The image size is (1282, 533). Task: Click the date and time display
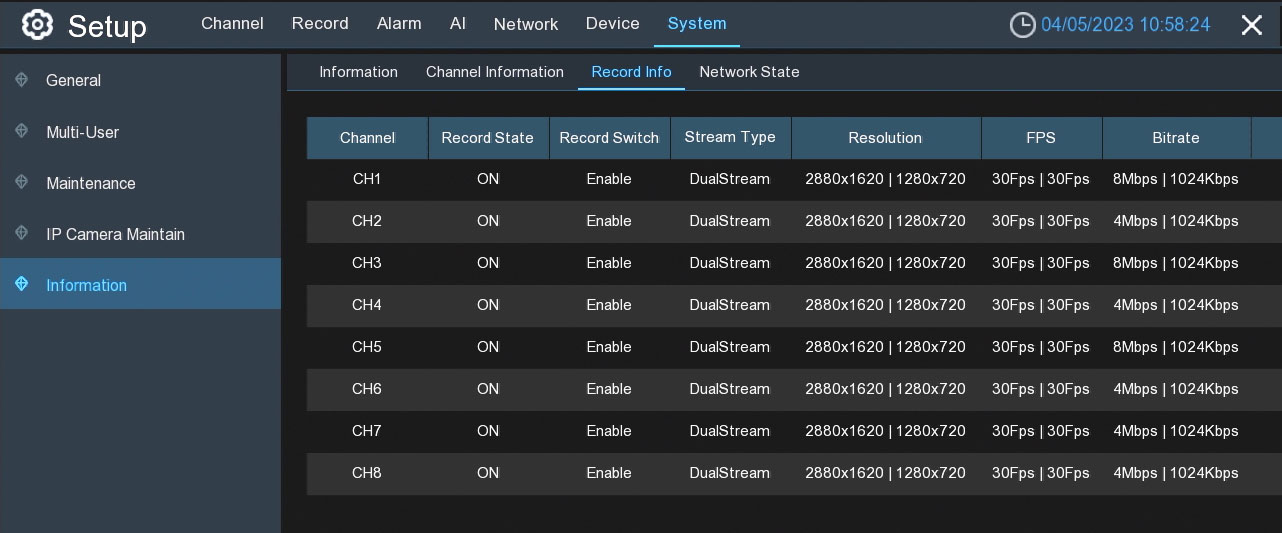point(1125,25)
